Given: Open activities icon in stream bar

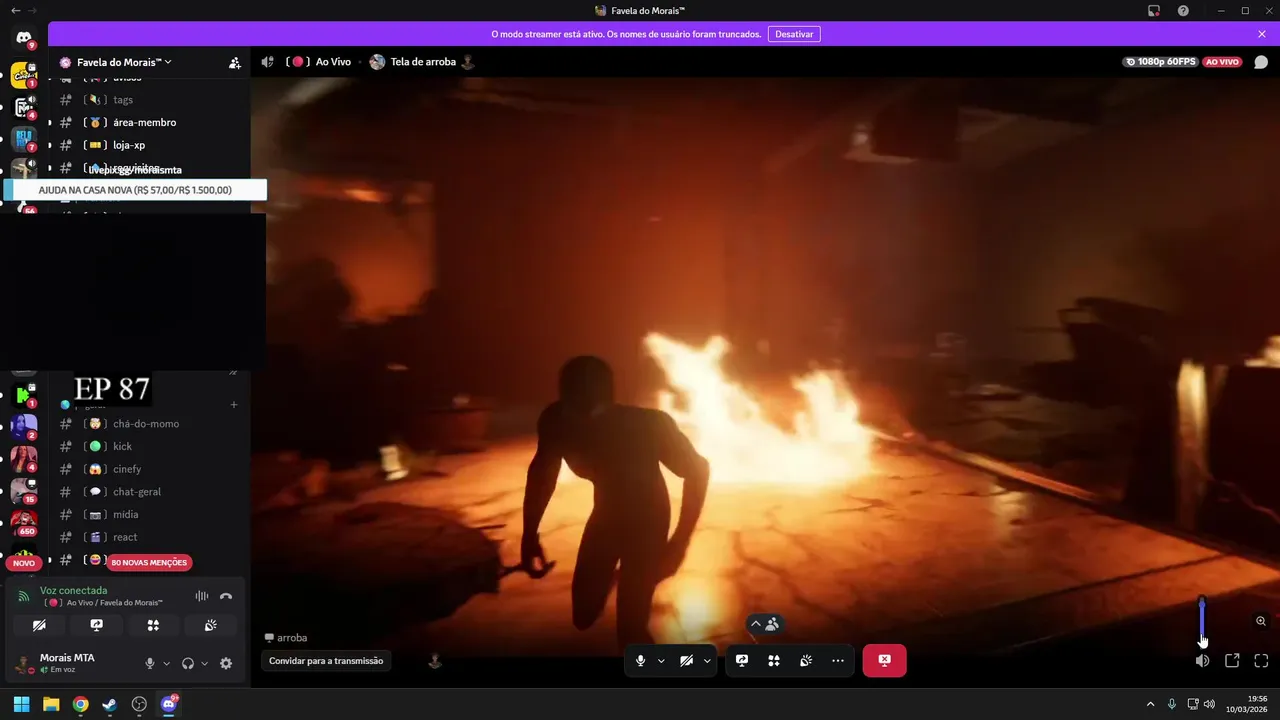Looking at the screenshot, I should 774,661.
